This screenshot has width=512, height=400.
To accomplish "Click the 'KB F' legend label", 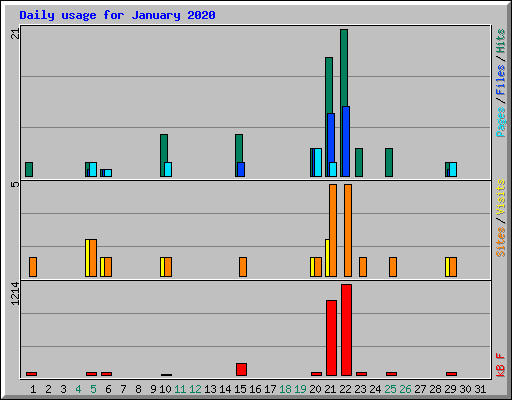I will coord(500,365).
